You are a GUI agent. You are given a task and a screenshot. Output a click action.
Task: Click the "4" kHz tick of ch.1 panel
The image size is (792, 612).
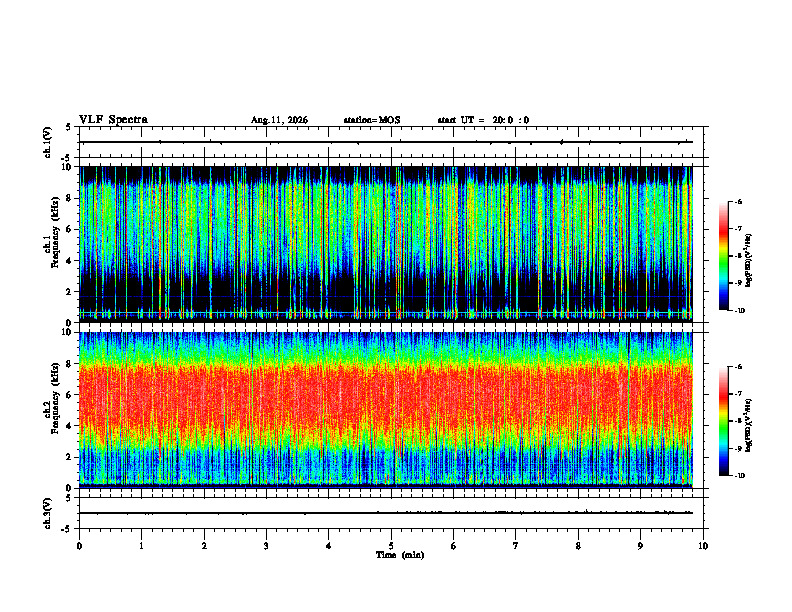[x=71, y=261]
